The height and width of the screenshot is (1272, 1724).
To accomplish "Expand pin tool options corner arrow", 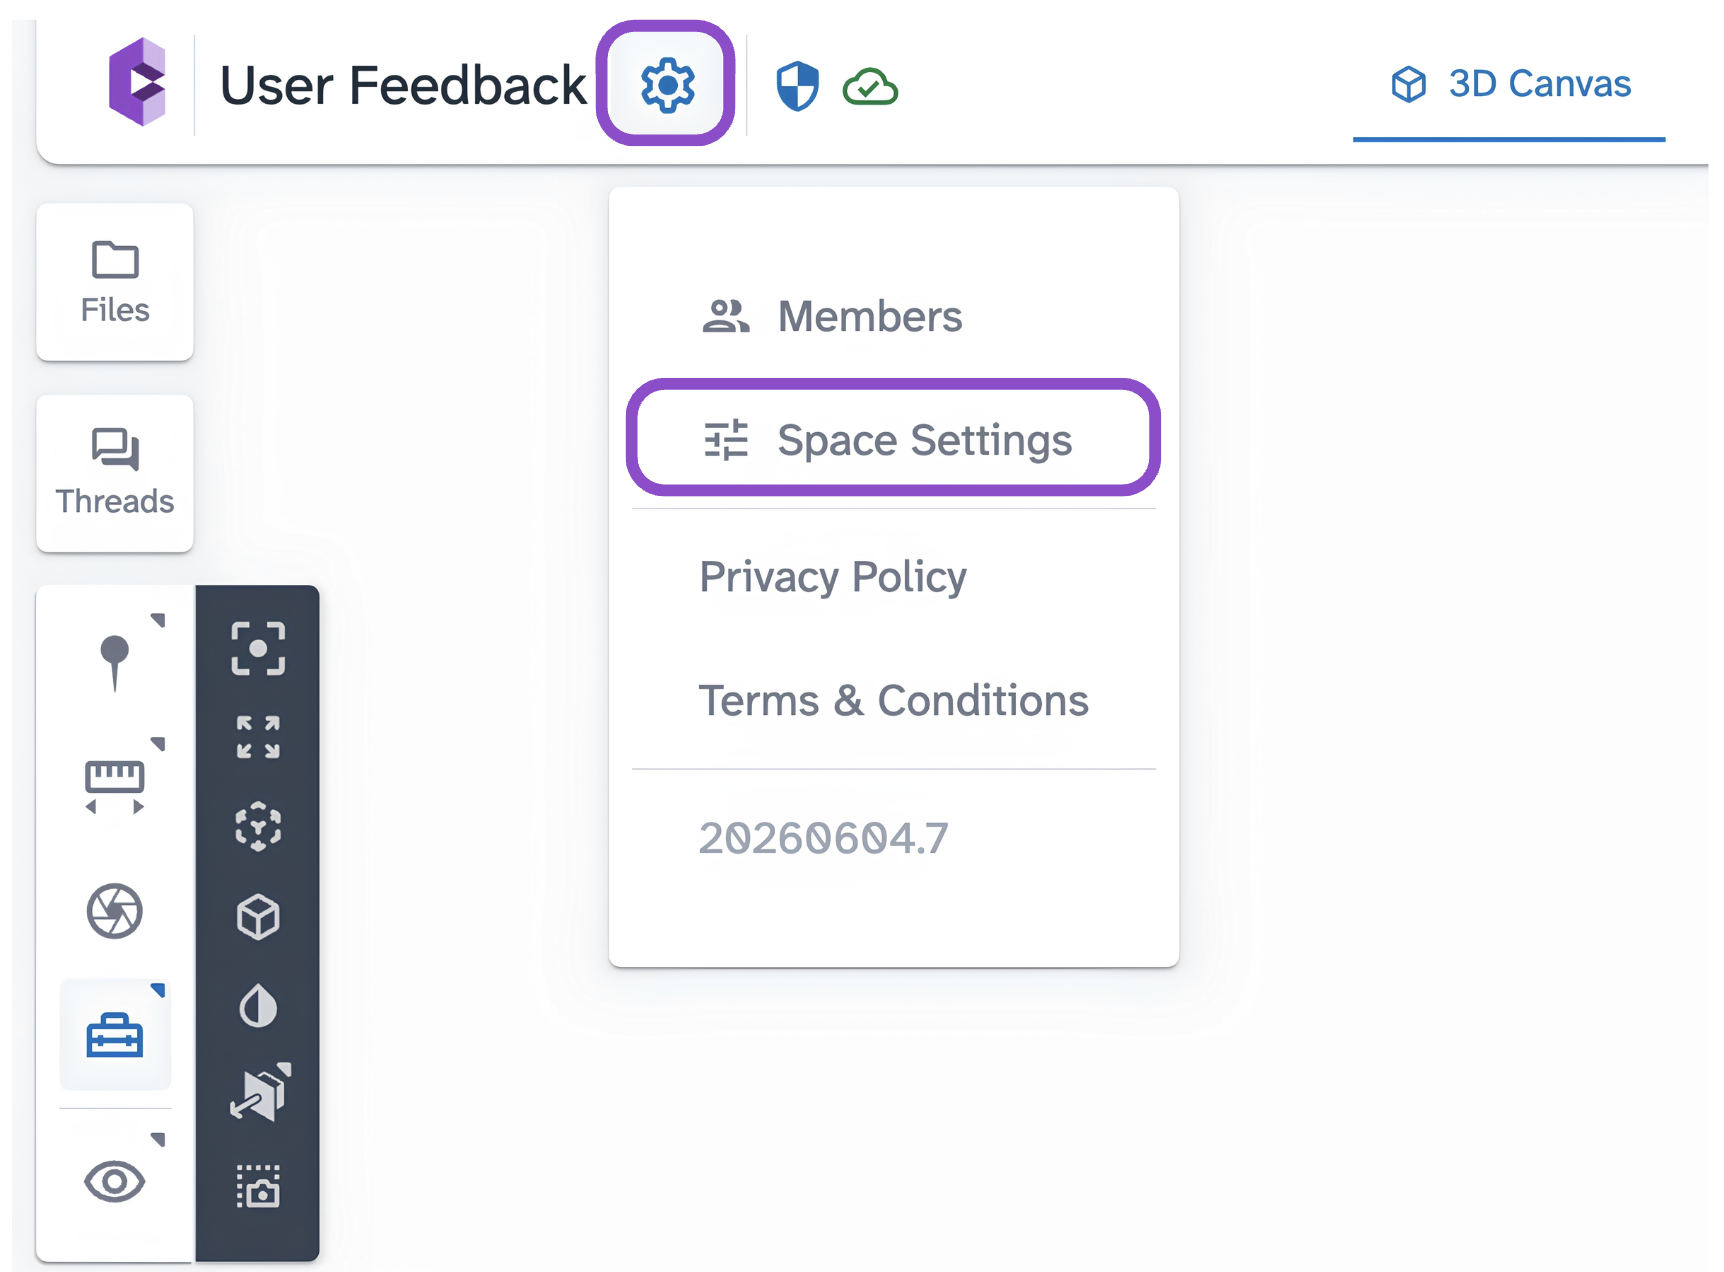I will (x=158, y=620).
